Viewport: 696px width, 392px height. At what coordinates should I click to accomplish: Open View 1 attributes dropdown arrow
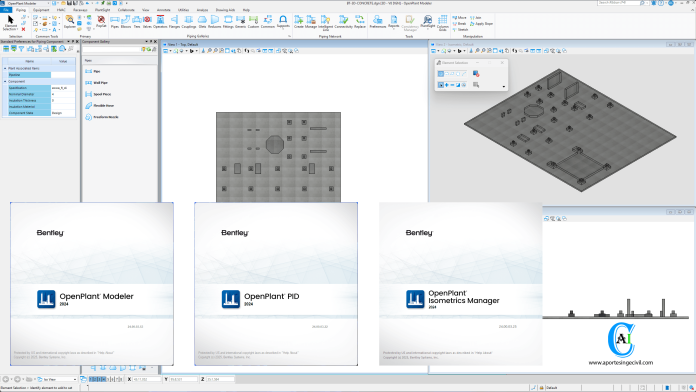[x=171, y=51]
